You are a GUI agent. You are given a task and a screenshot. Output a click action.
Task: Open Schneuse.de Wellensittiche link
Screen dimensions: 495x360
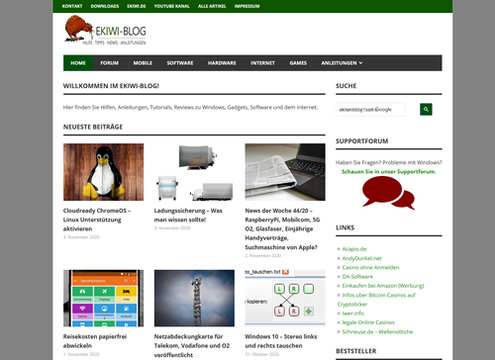click(377, 332)
